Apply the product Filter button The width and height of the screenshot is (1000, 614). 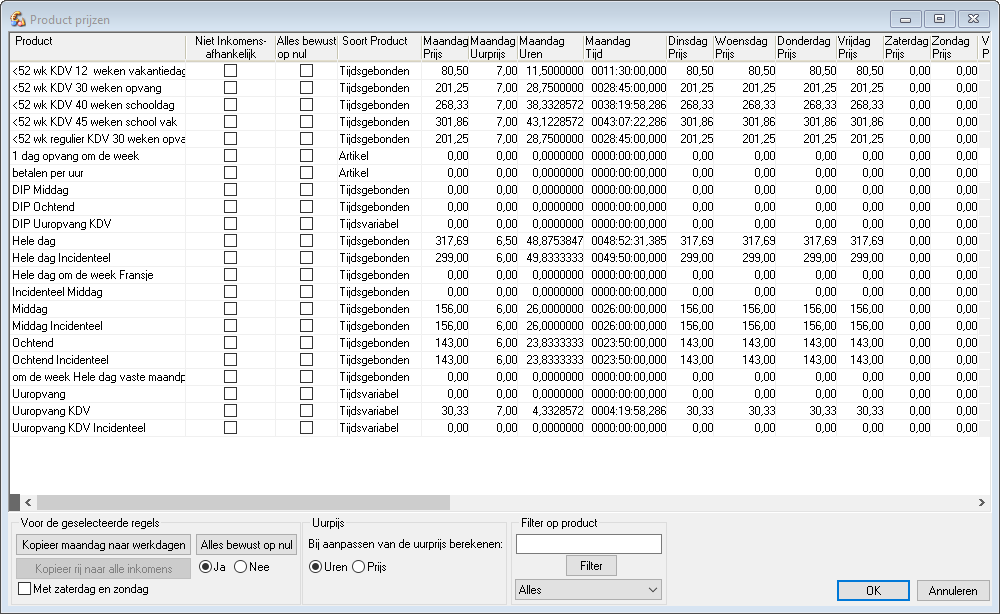tap(591, 566)
